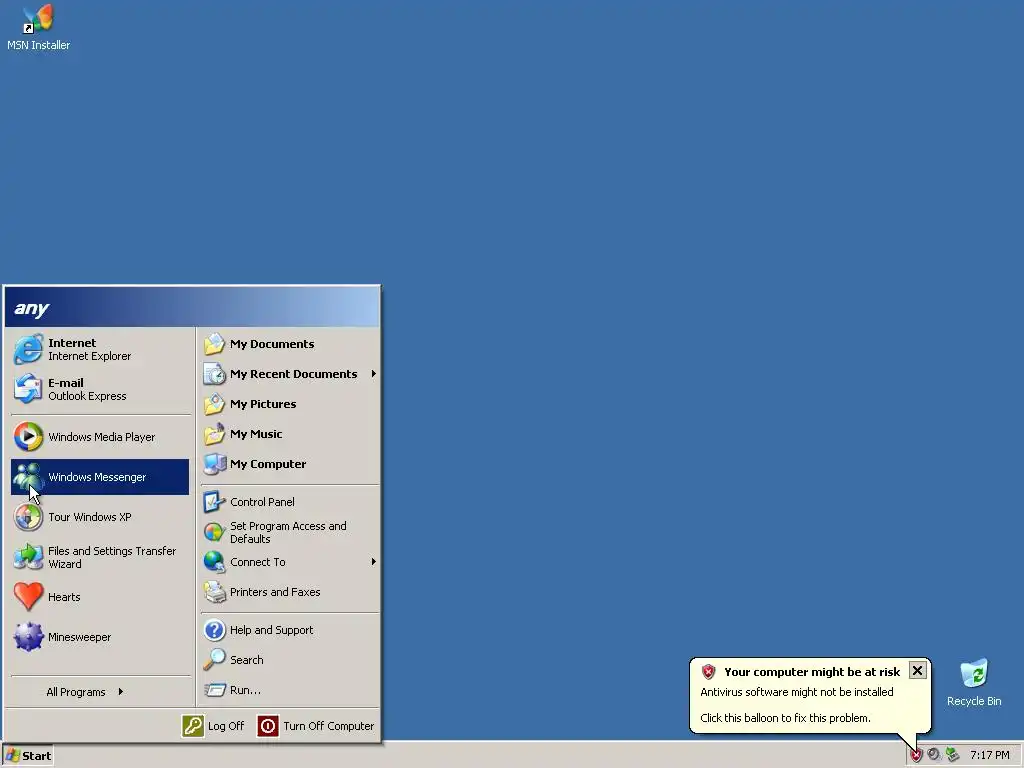Screen dimensions: 1024x768
Task: Click the Log Off button
Action: pos(214,726)
